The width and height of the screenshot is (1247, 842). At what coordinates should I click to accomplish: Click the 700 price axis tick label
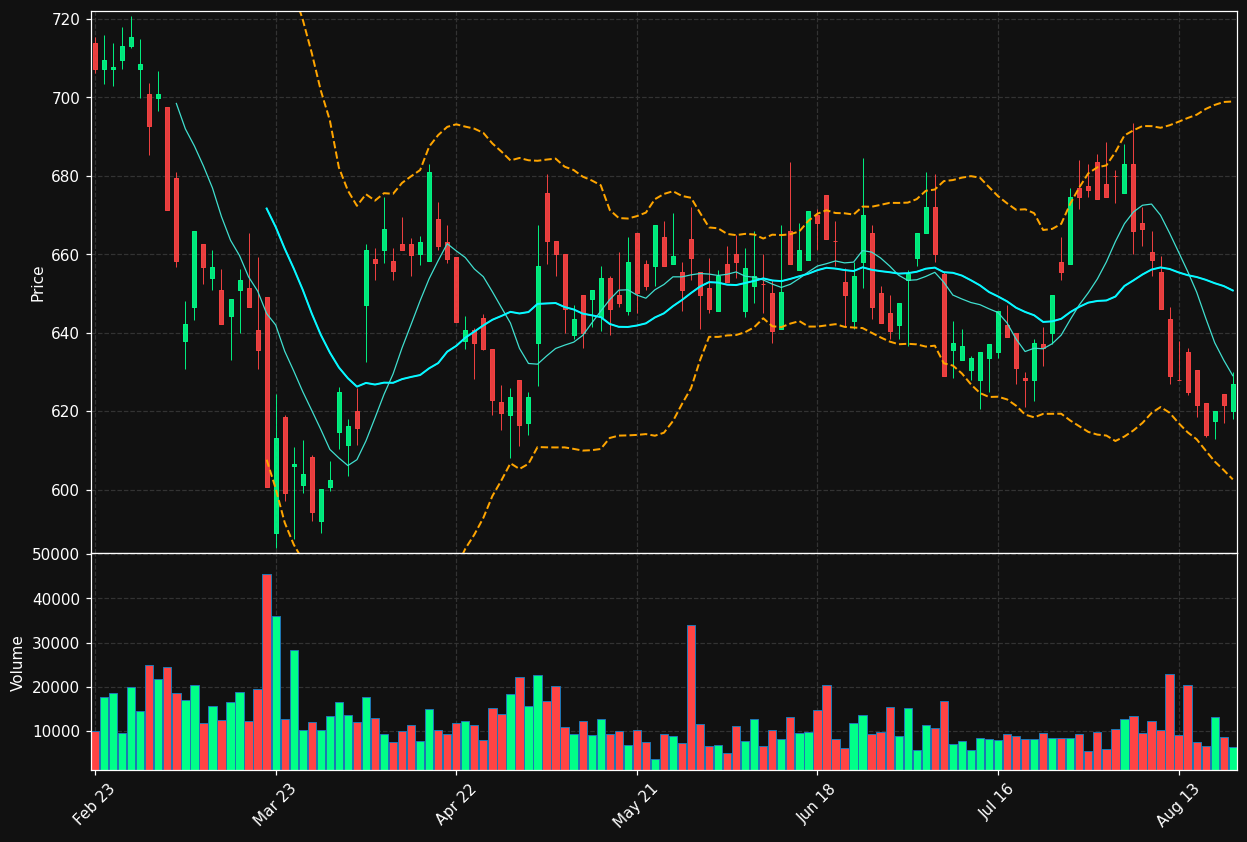[66, 98]
